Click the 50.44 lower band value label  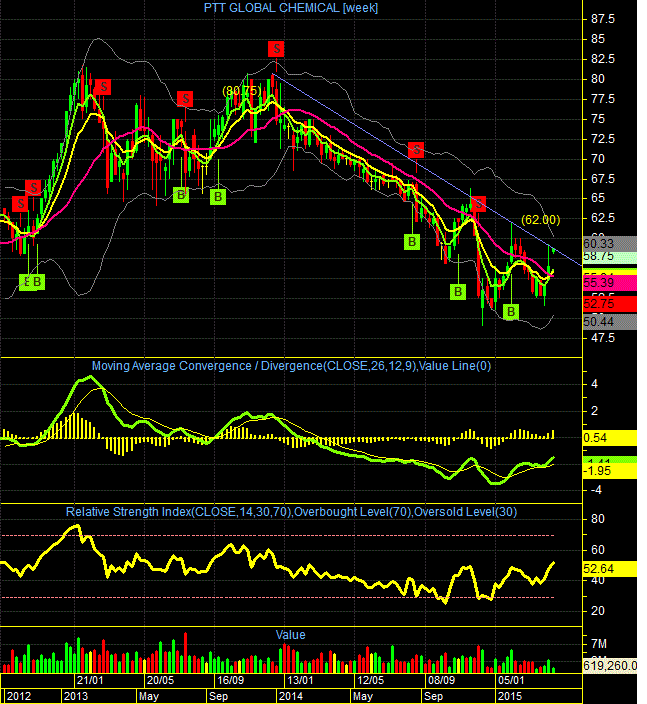610,322
